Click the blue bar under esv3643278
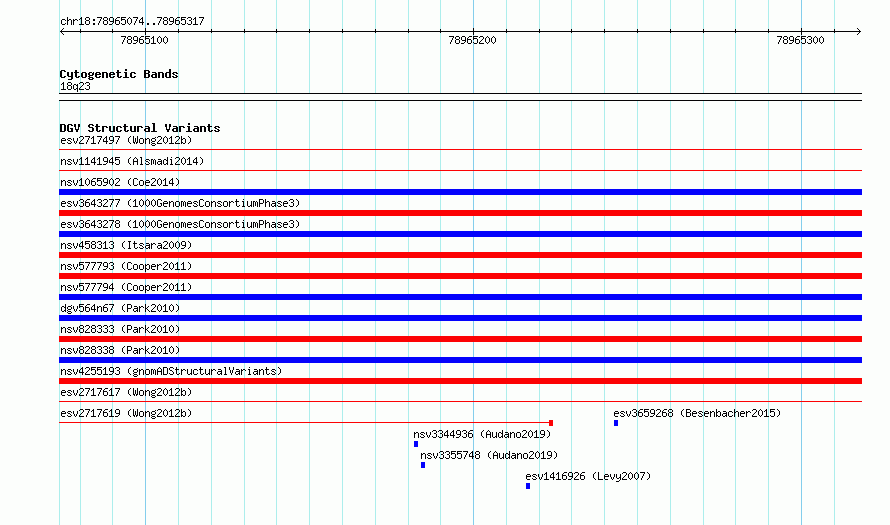This screenshot has width=890, height=525. coord(460,234)
